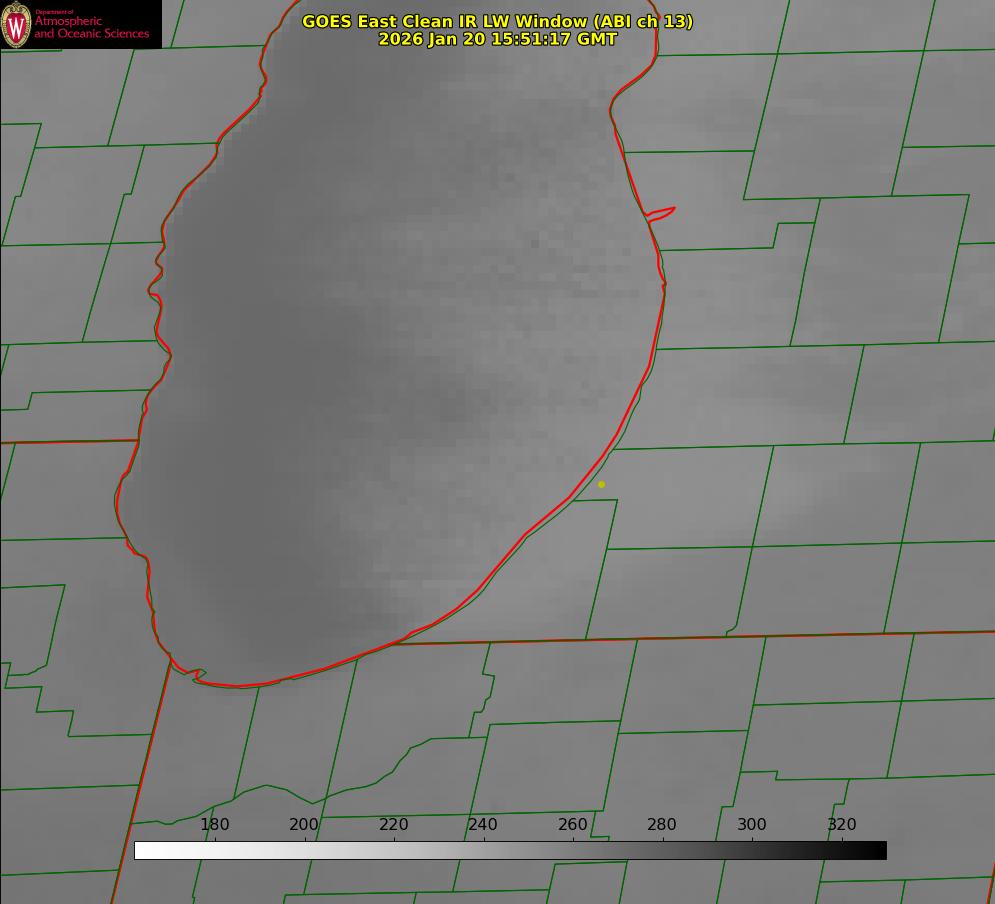This screenshot has height=904, width=995.
Task: Click the UW crest logo icon
Action: point(17,24)
